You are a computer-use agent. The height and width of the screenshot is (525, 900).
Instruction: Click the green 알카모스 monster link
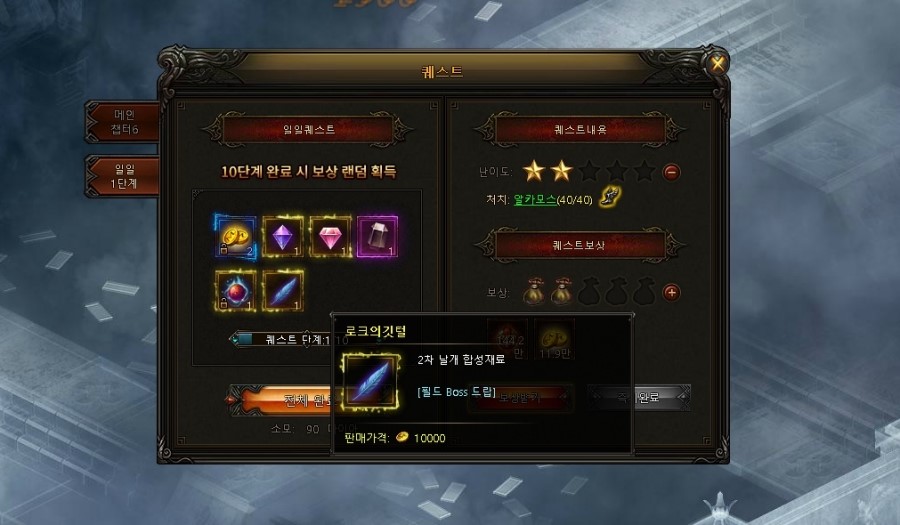(x=535, y=199)
